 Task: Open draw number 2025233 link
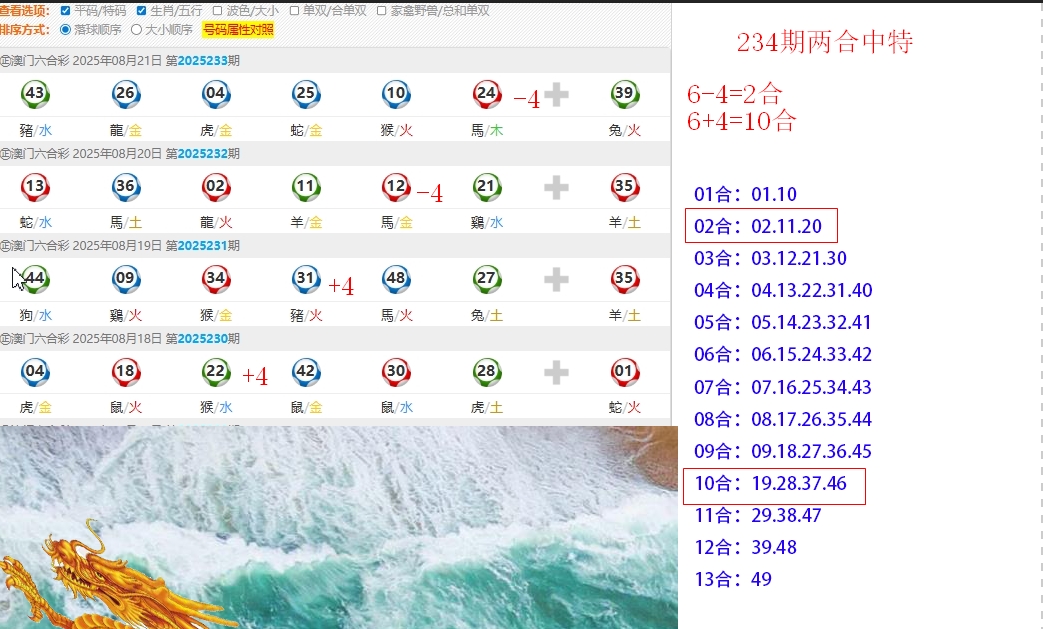pos(203,61)
